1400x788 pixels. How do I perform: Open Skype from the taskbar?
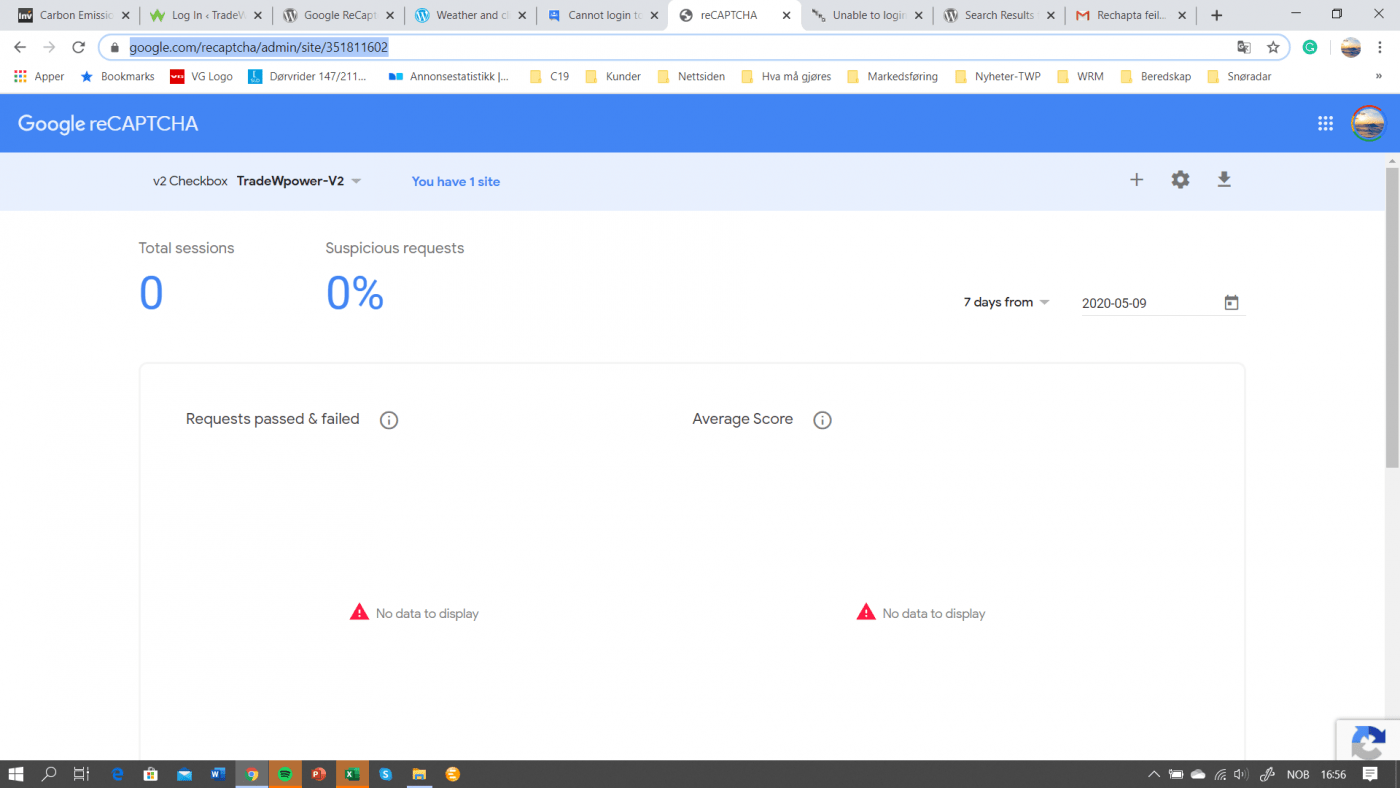385,774
